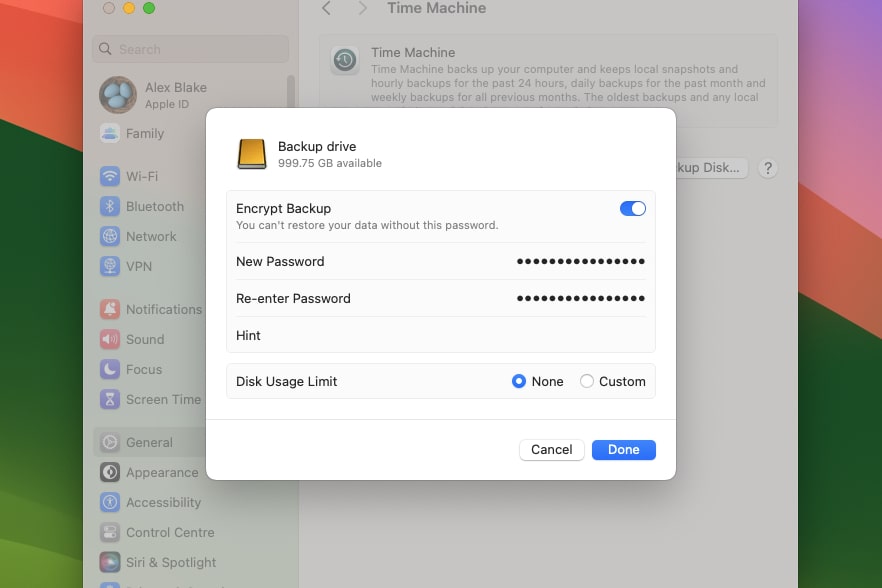Select the Focus label in the sidebar

pyautogui.click(x=144, y=369)
